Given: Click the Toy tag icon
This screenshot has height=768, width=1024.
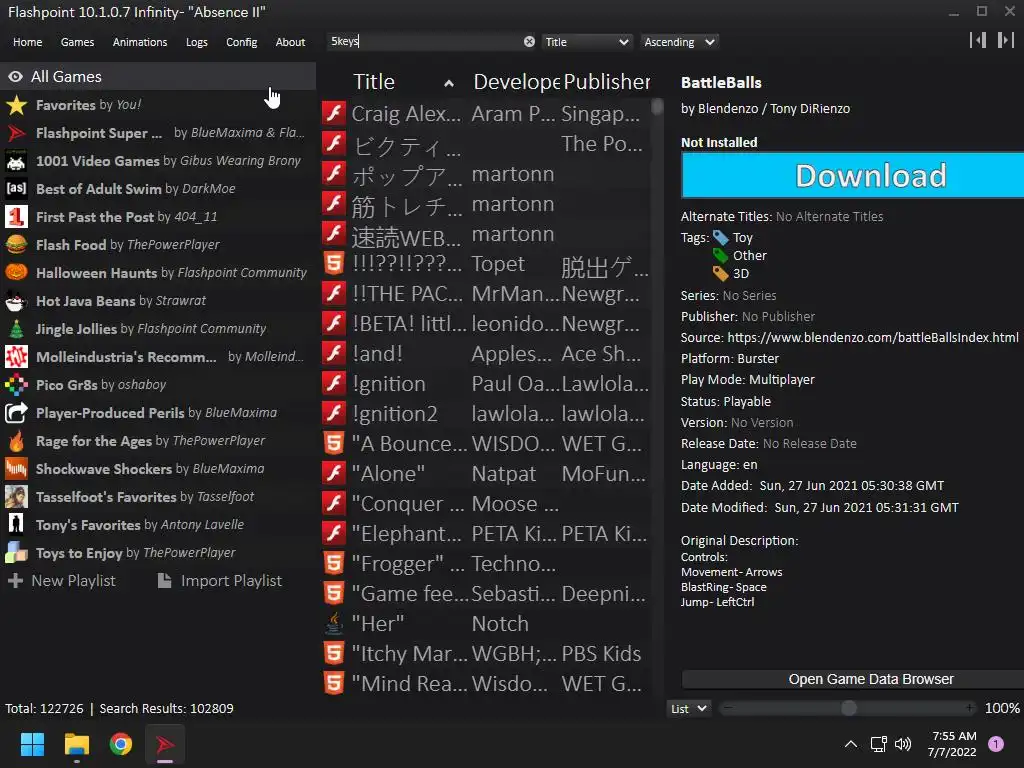Looking at the screenshot, I should (720, 238).
